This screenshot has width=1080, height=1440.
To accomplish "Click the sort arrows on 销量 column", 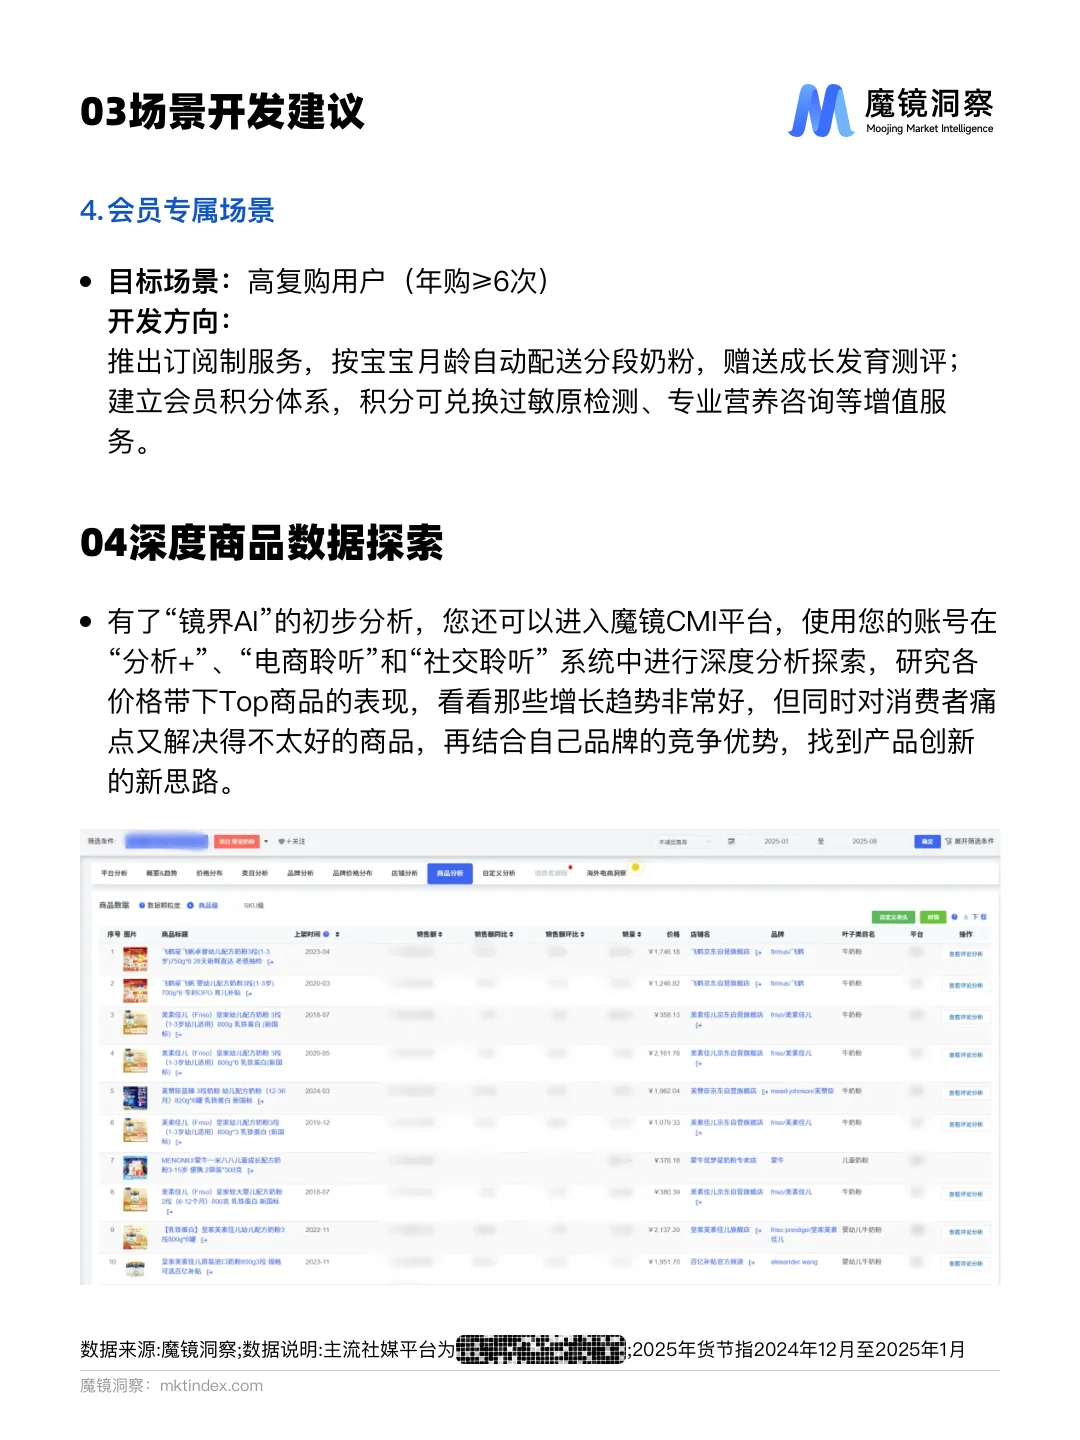I will click(639, 934).
